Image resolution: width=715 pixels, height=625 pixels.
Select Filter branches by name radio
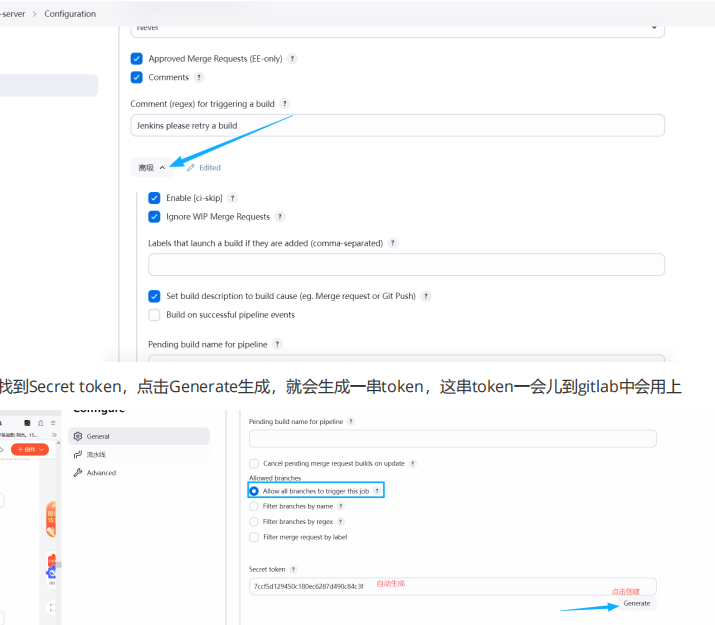[254, 506]
